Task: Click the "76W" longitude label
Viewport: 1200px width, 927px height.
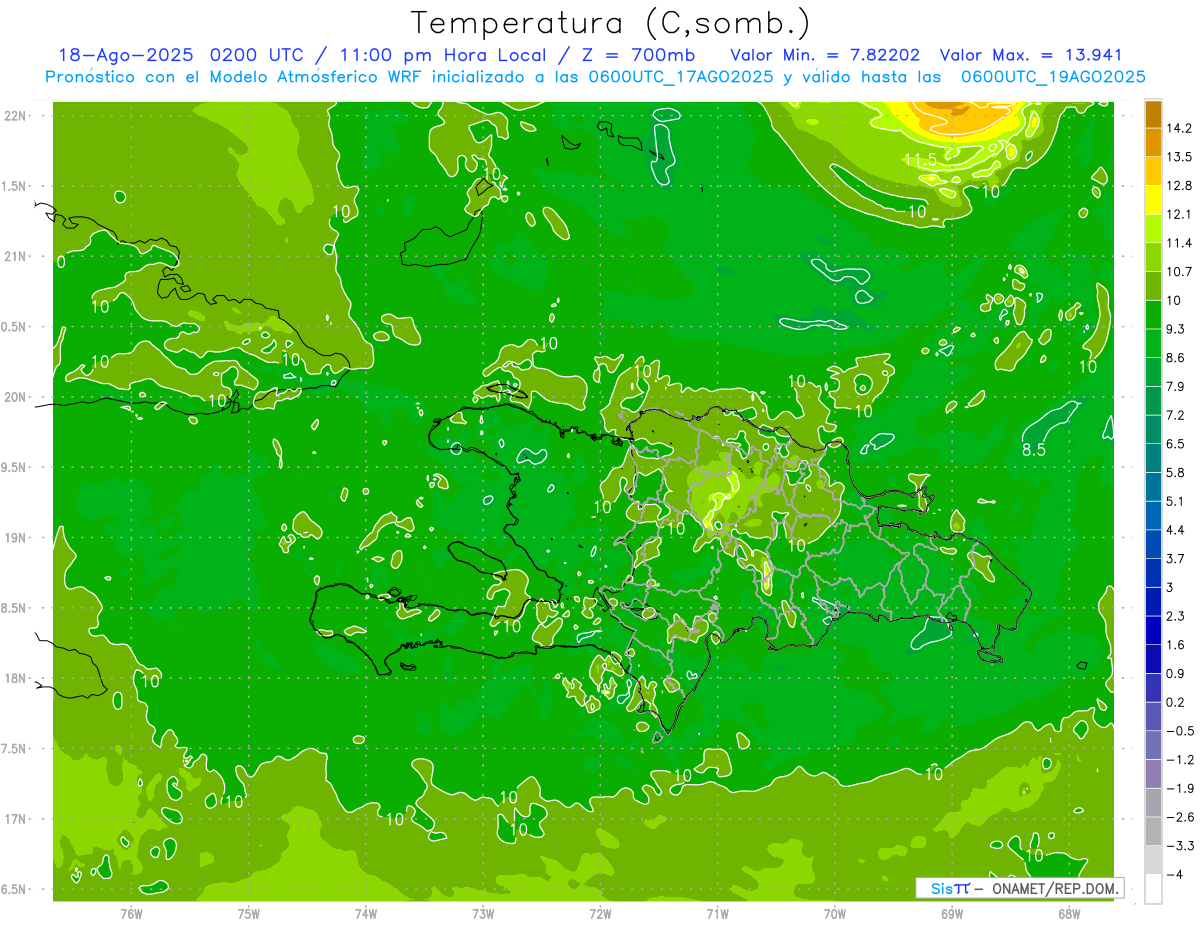Action: click(x=131, y=914)
